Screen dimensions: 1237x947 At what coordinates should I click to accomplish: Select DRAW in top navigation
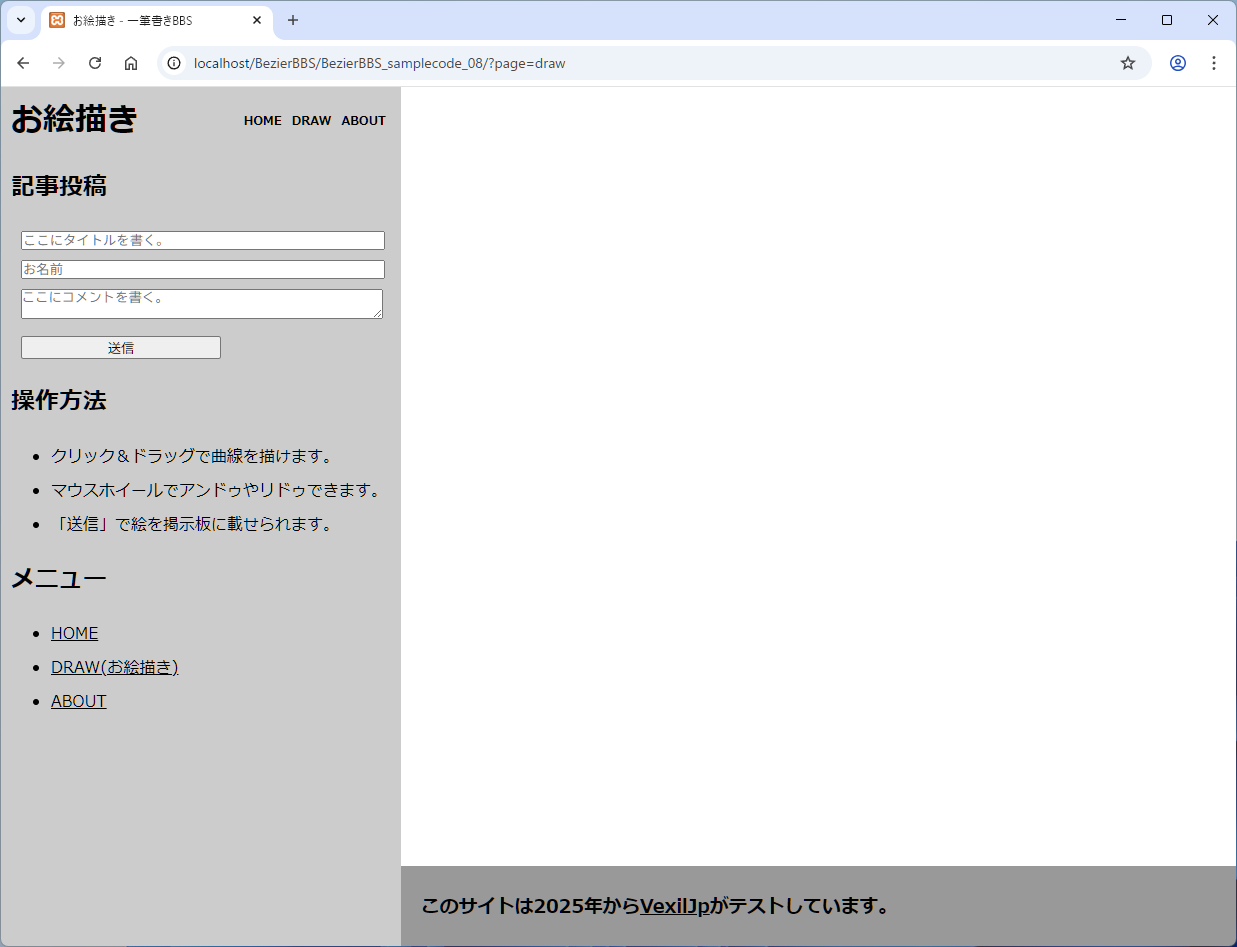coord(311,121)
